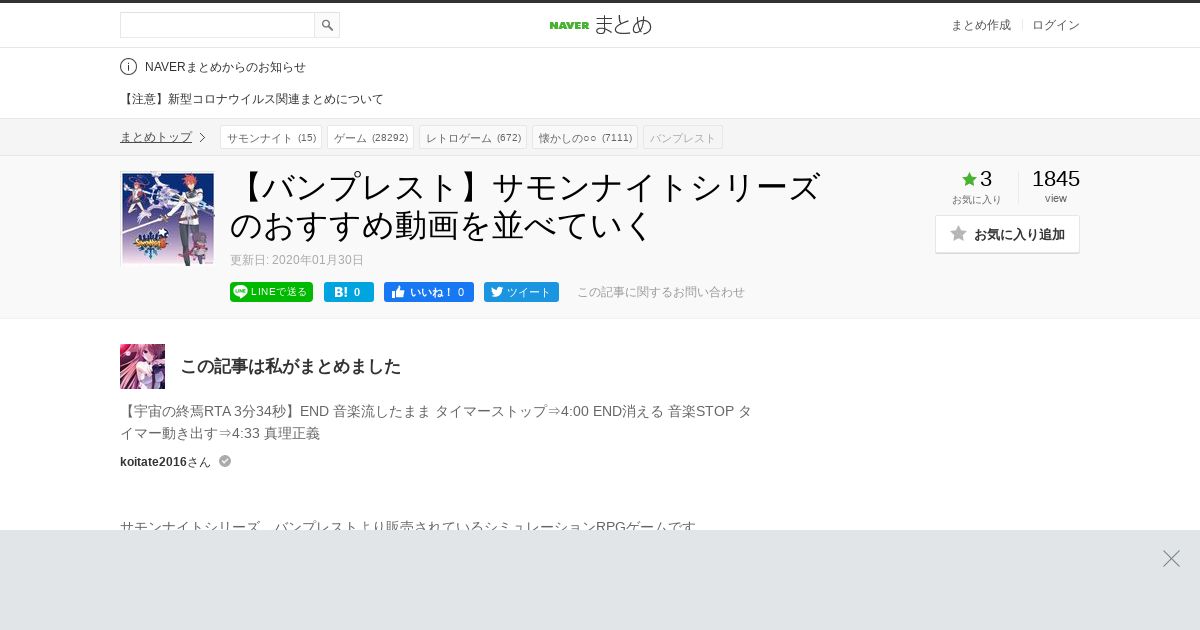Viewport: 1200px width, 630px height.
Task: Open NAVERまとめからのお知らせ heading
Action: pos(225,67)
